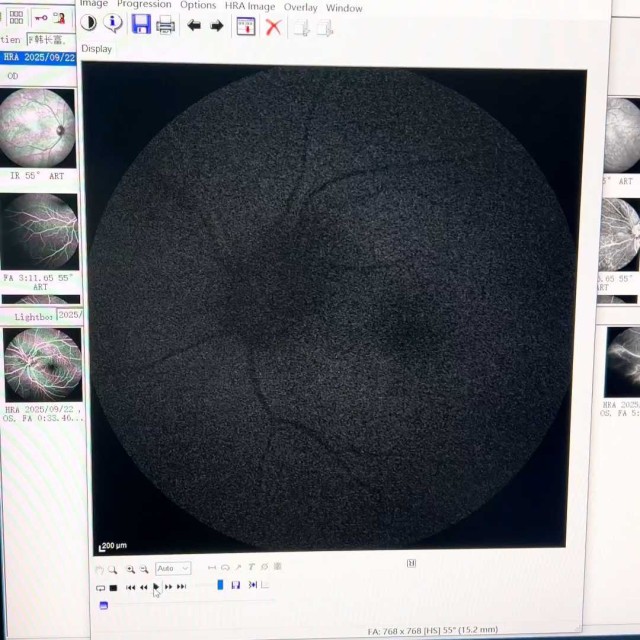Click the zoom in magnifier icon
Viewport: 640px width, 640px height.
pos(130,569)
